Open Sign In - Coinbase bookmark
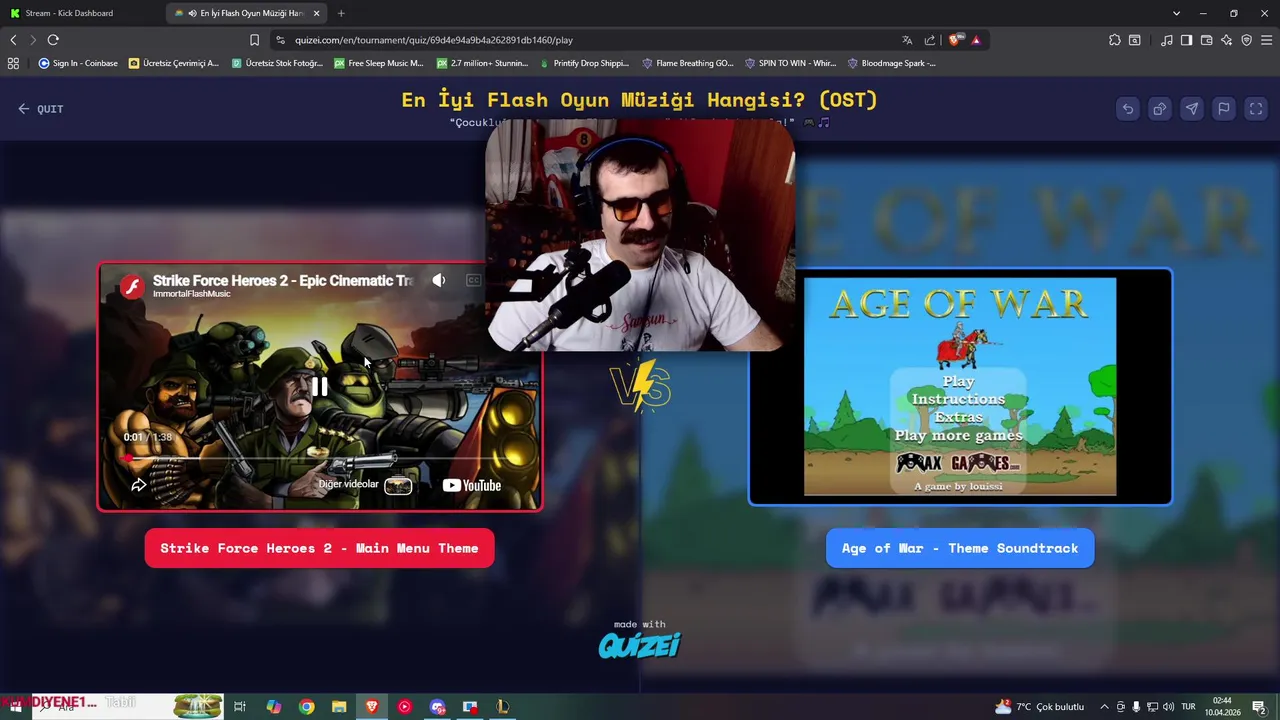Image resolution: width=1280 pixels, height=720 pixels. [78, 63]
